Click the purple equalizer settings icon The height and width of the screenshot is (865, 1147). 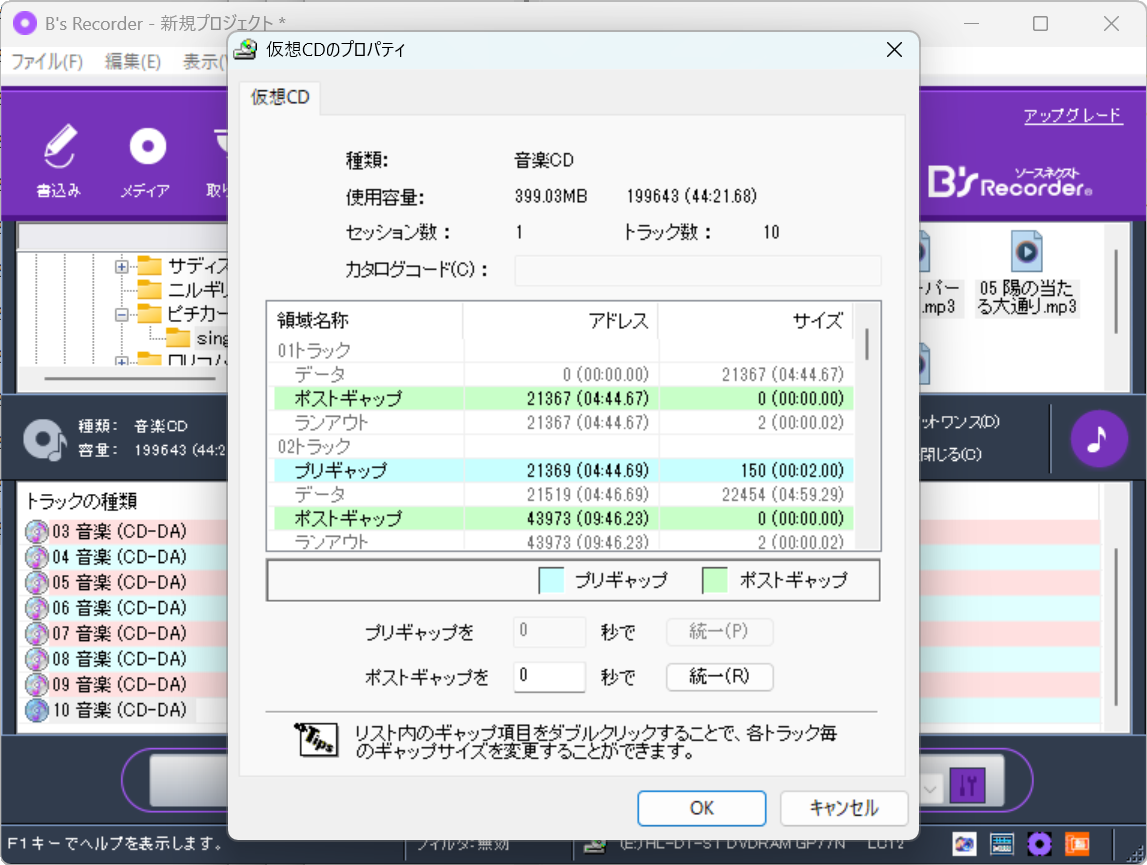tap(967, 785)
